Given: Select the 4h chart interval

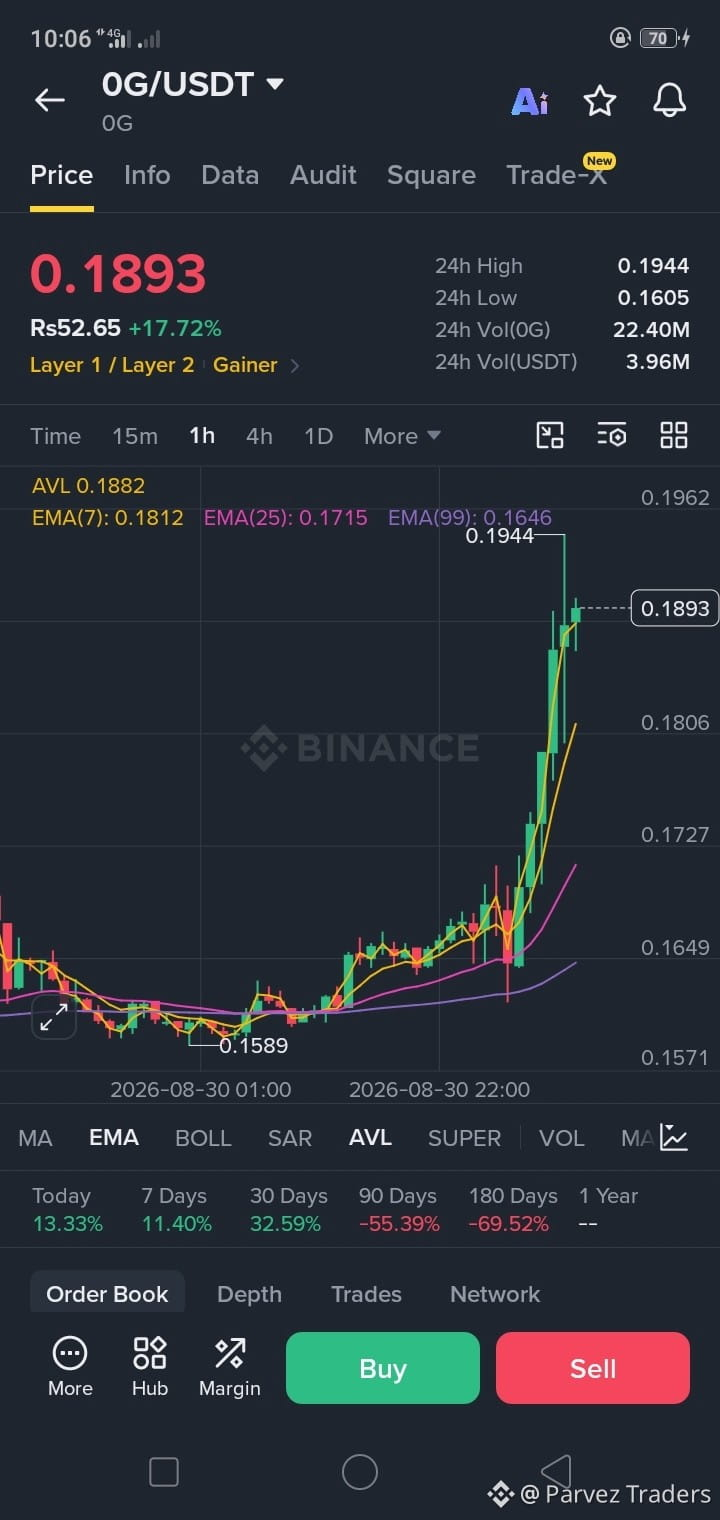Looking at the screenshot, I should (259, 436).
